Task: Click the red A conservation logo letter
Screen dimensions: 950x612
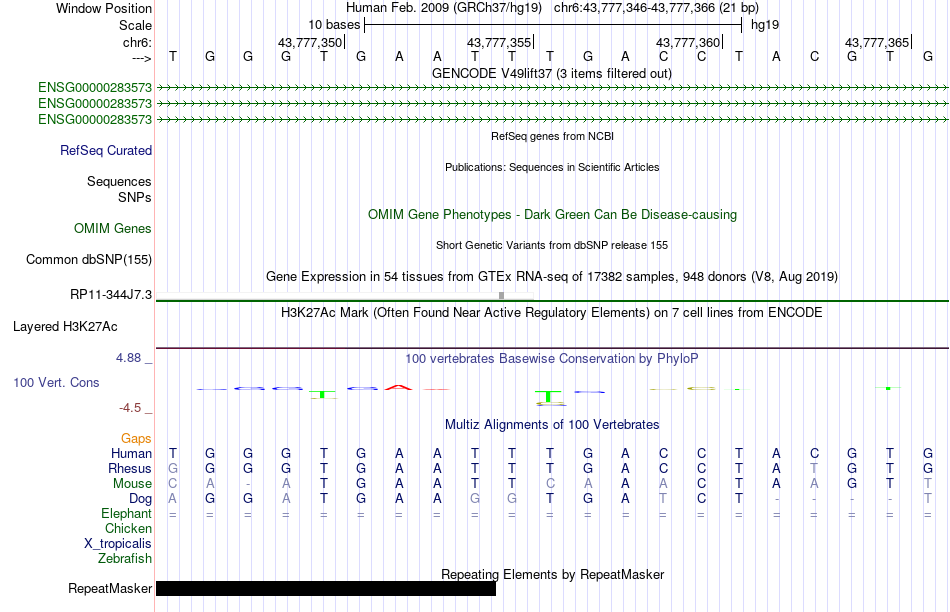Action: (399, 387)
